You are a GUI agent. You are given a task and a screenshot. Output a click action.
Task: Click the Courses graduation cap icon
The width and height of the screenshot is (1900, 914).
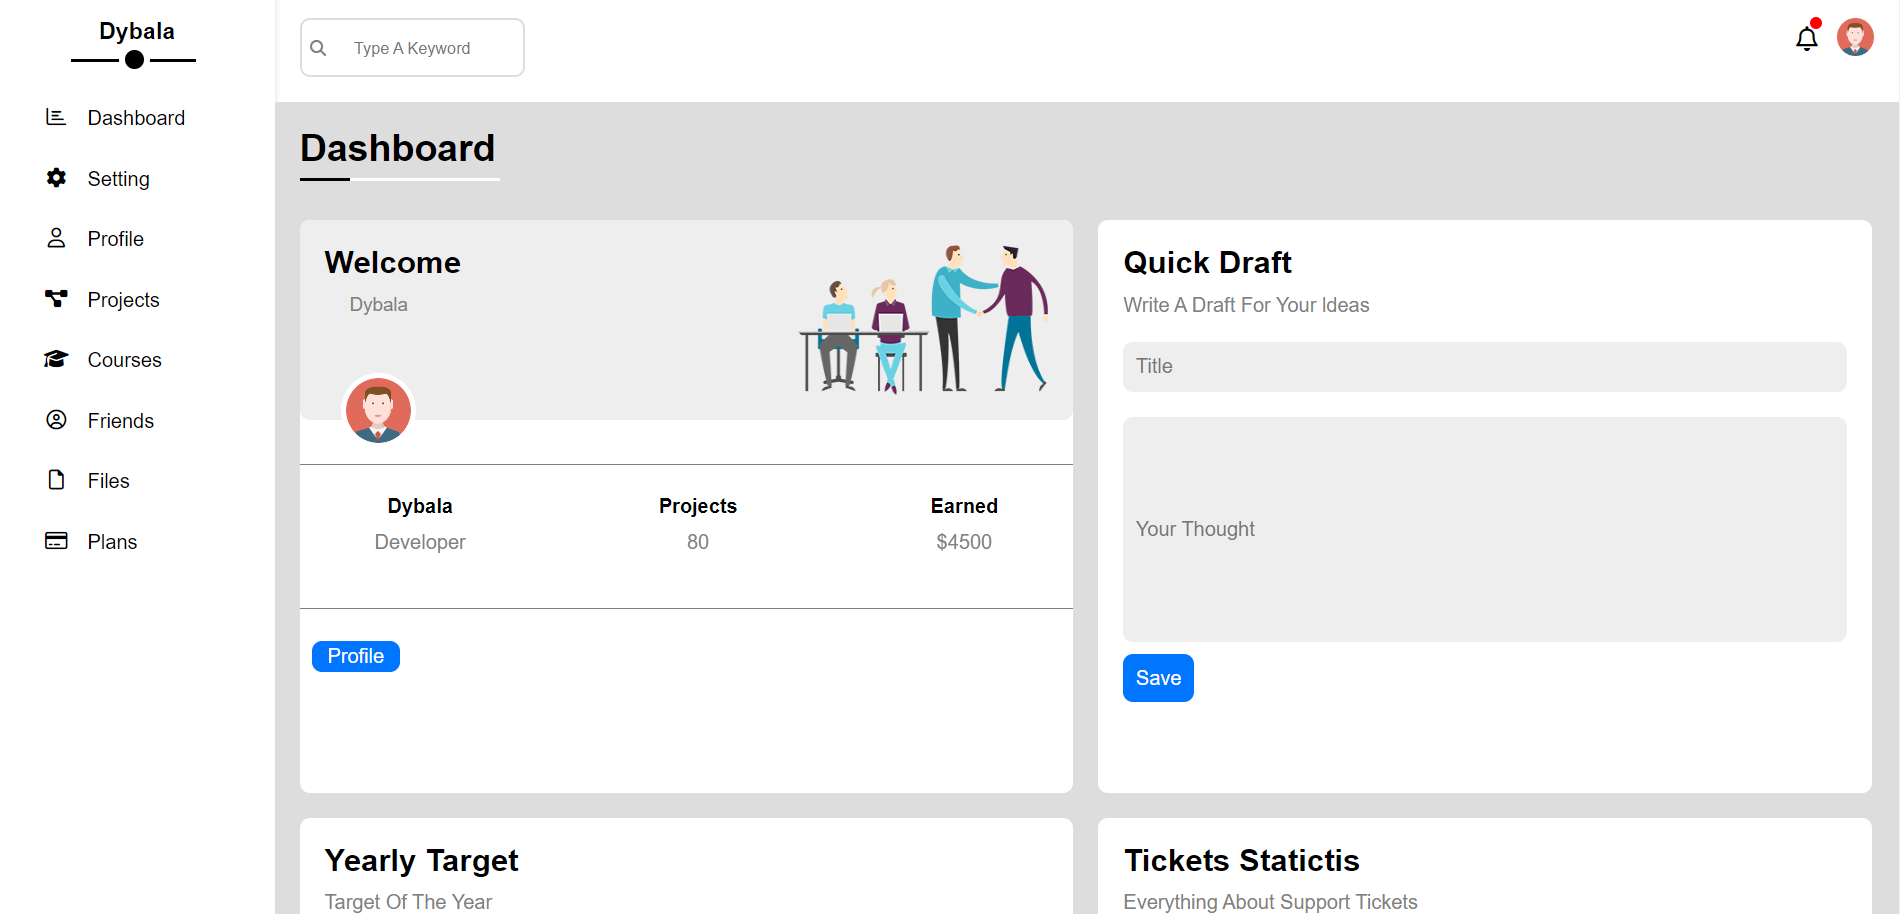pyautogui.click(x=56, y=359)
